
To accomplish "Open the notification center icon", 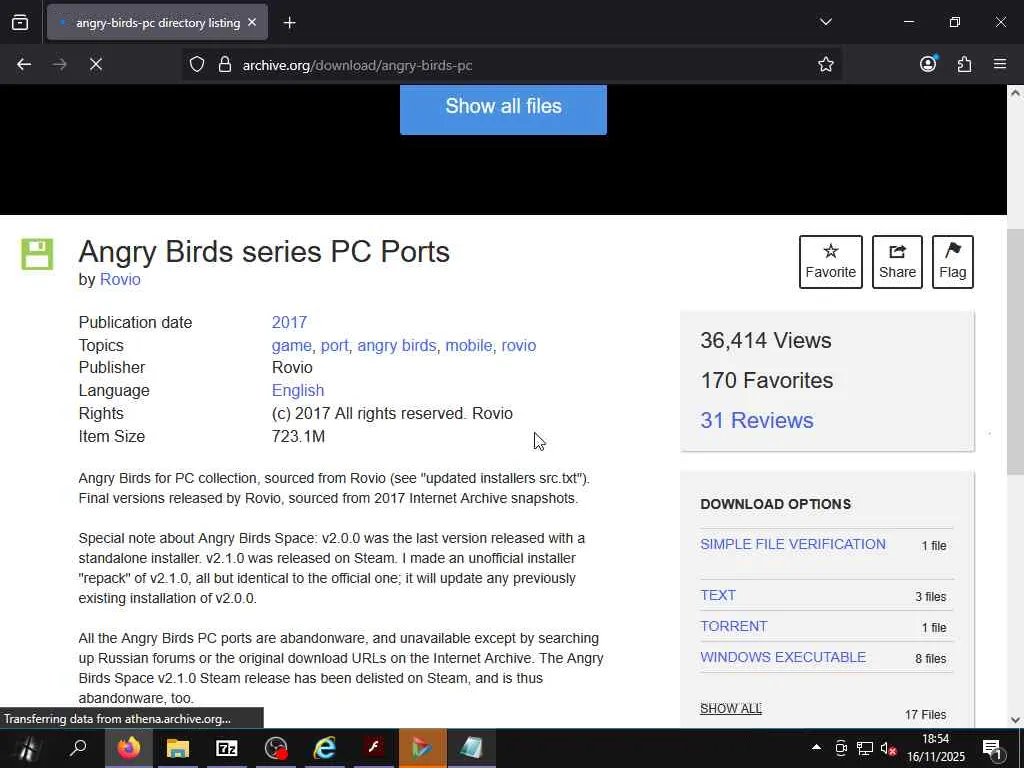I will pos(992,748).
